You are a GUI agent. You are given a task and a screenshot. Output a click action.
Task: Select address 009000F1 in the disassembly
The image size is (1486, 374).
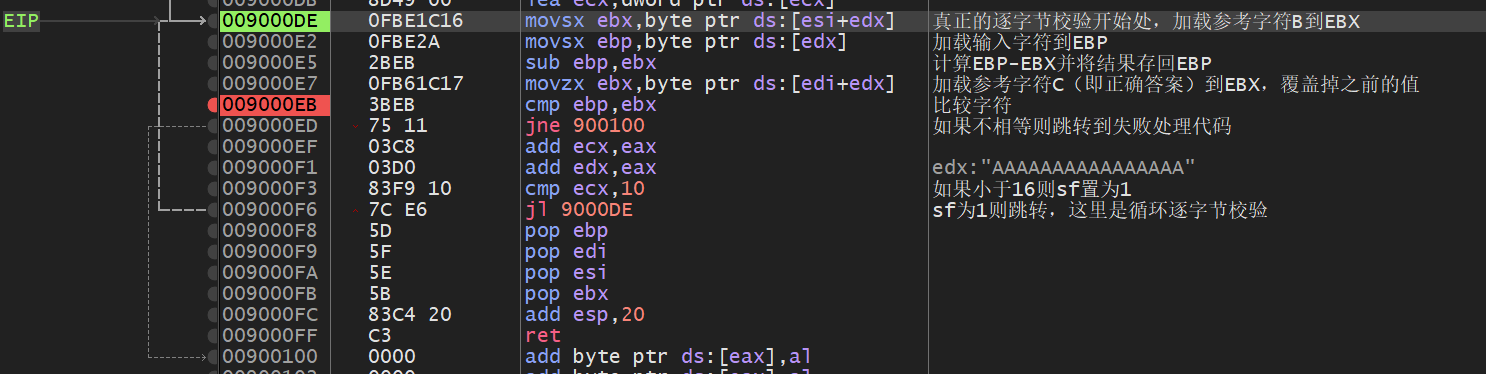[269, 167]
